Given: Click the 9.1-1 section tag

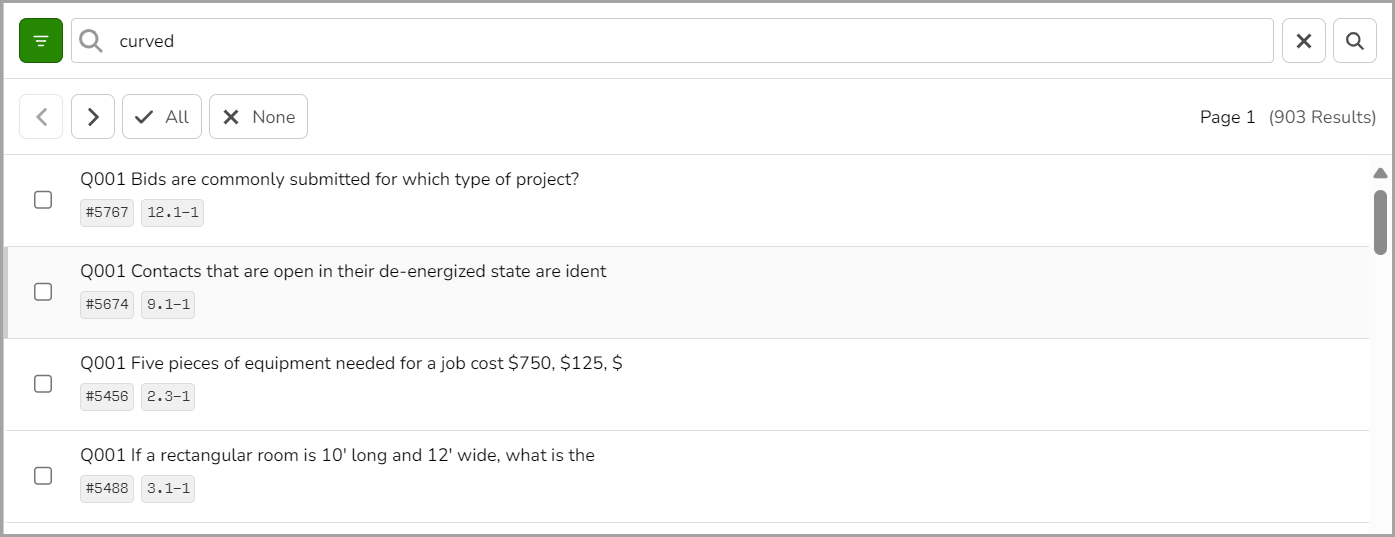Looking at the screenshot, I should (168, 305).
